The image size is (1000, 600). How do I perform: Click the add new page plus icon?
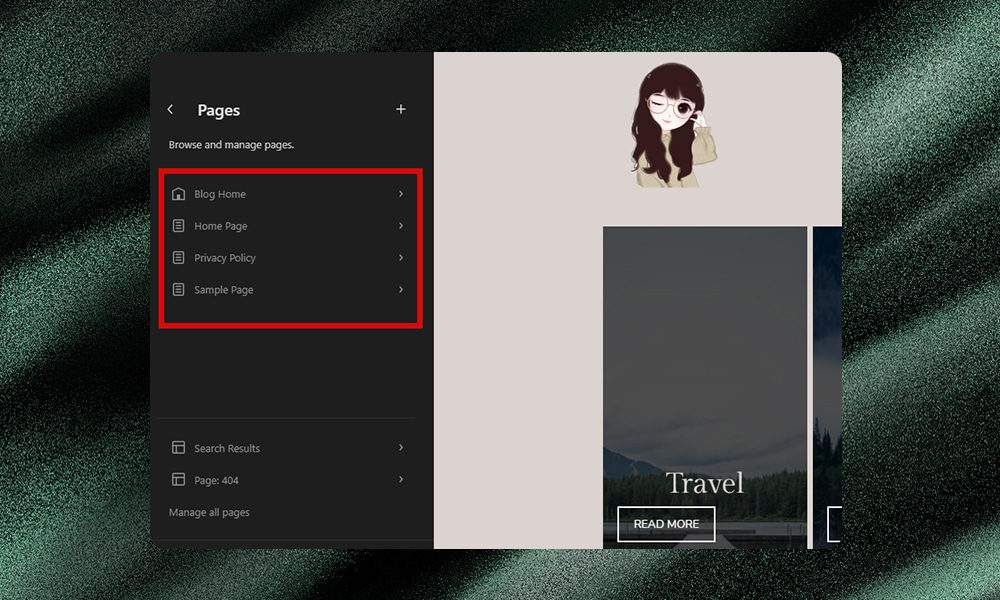coord(401,109)
